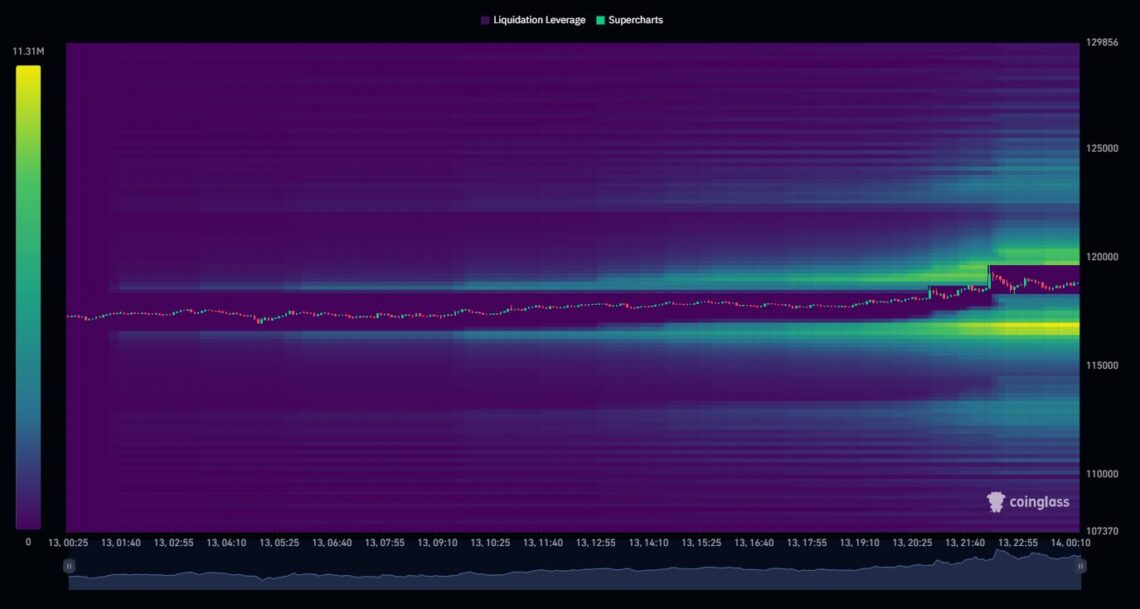Click the area chart inside the zoom slider

(x=574, y=572)
